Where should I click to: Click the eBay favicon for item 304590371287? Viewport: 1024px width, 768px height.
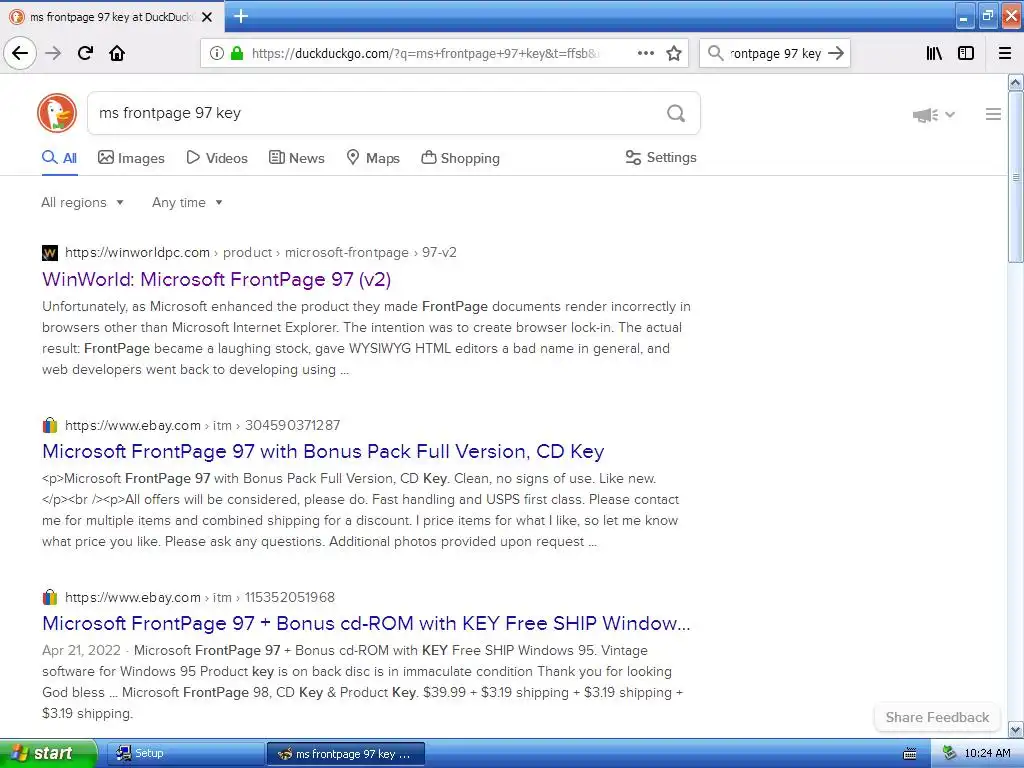click(x=50, y=425)
